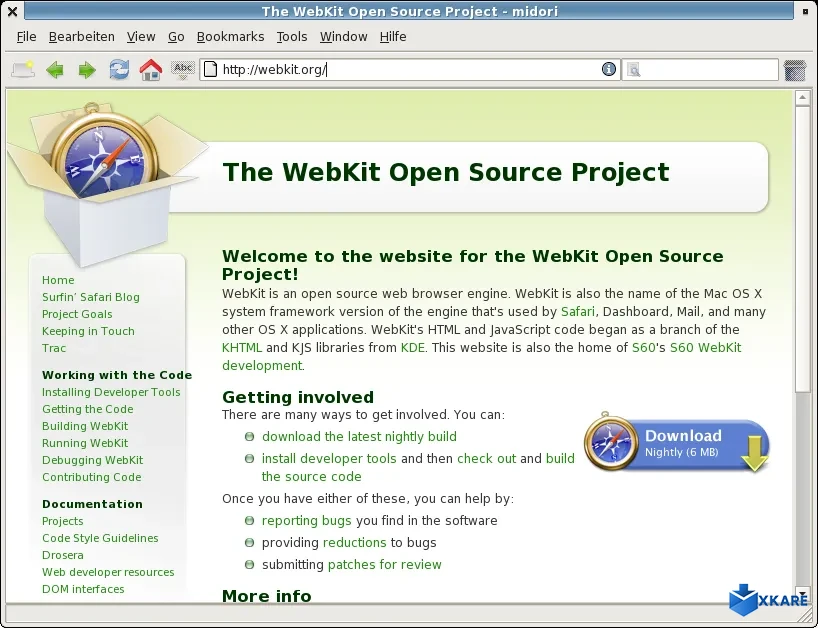Viewport: 818px width, 628px height.
Task: Open the Web developer resources link
Action: coord(108,572)
